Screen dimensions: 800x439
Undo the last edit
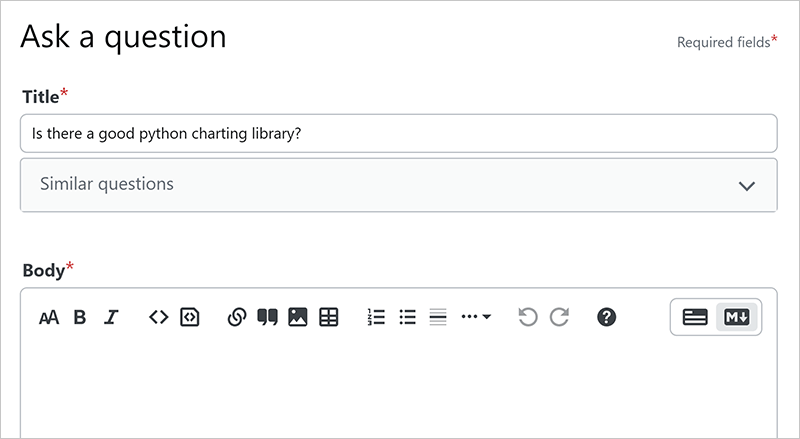(x=528, y=317)
